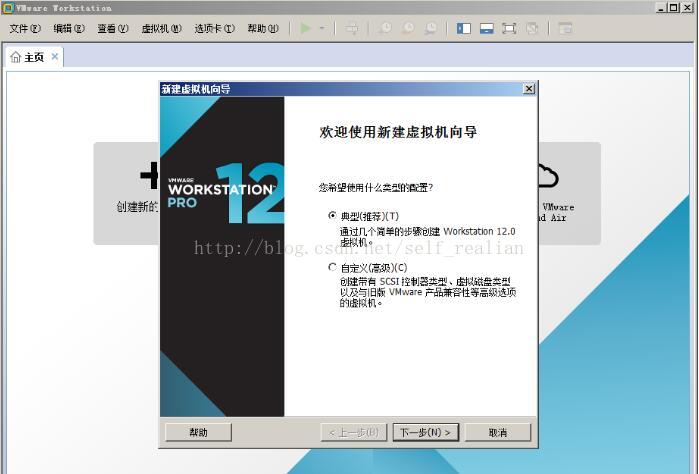The height and width of the screenshot is (474, 699).
Task: Click the plus icon for creating a VM
Action: [149, 175]
